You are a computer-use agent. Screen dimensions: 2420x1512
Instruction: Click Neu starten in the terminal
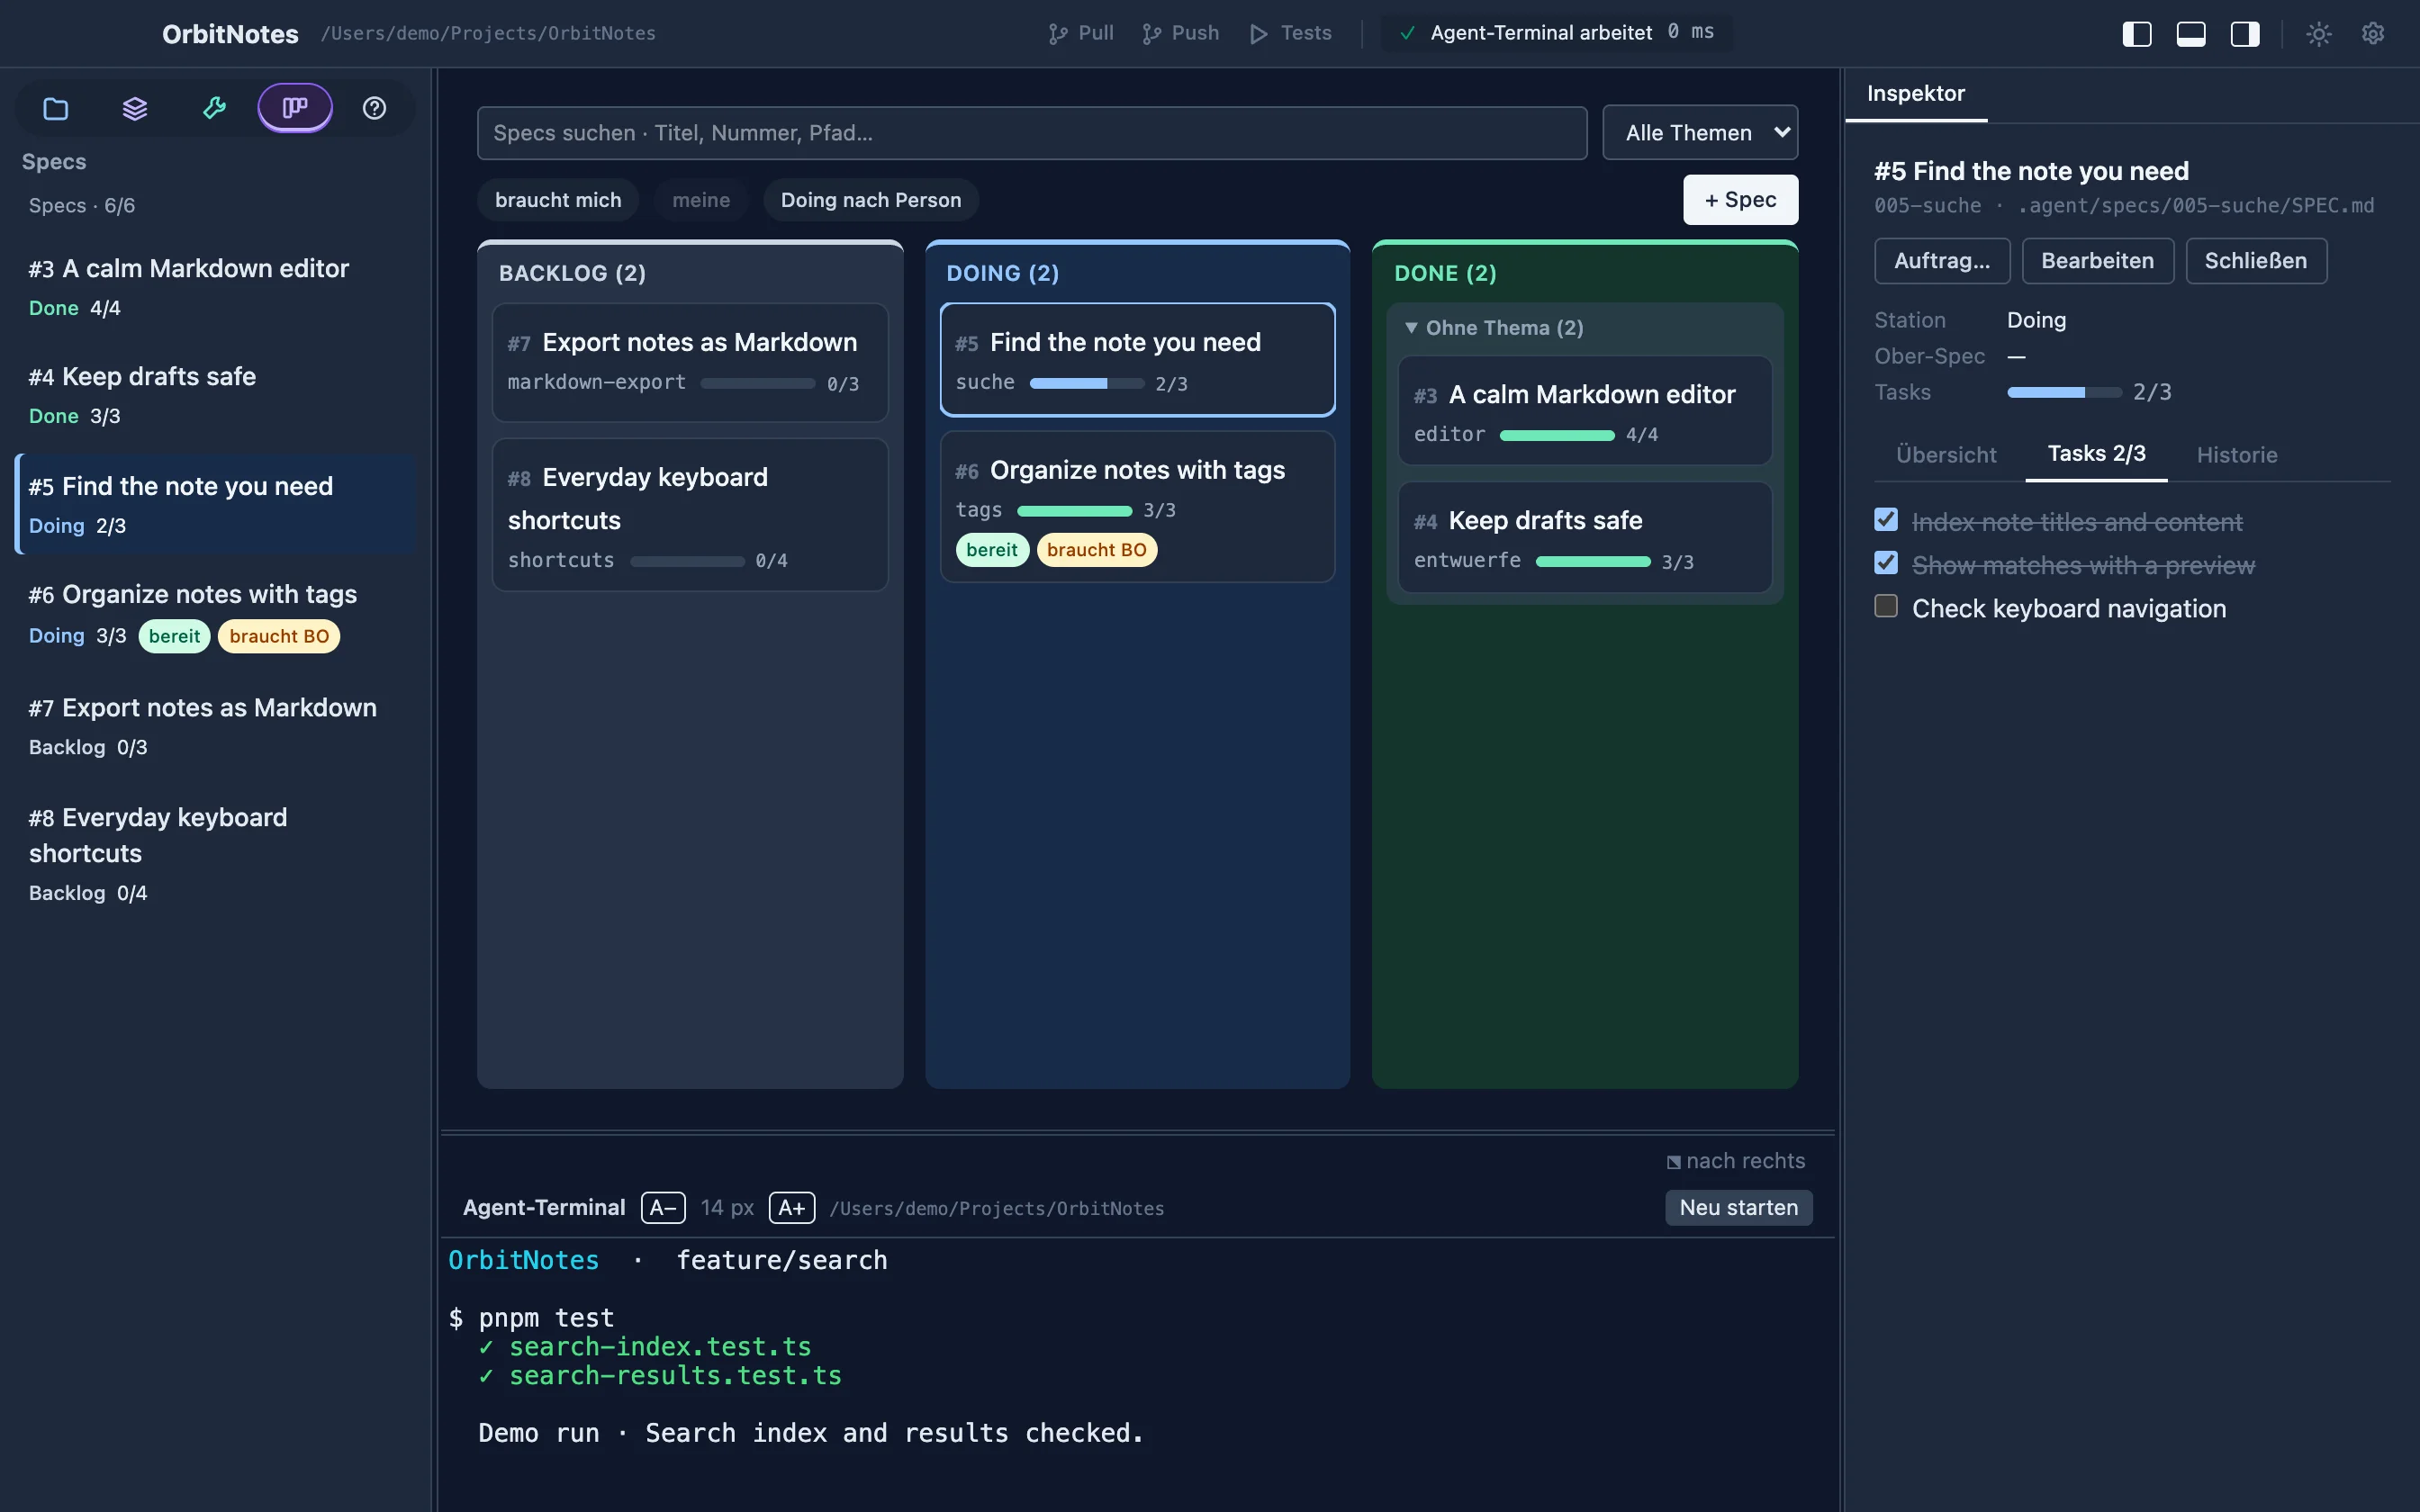pos(1739,1208)
